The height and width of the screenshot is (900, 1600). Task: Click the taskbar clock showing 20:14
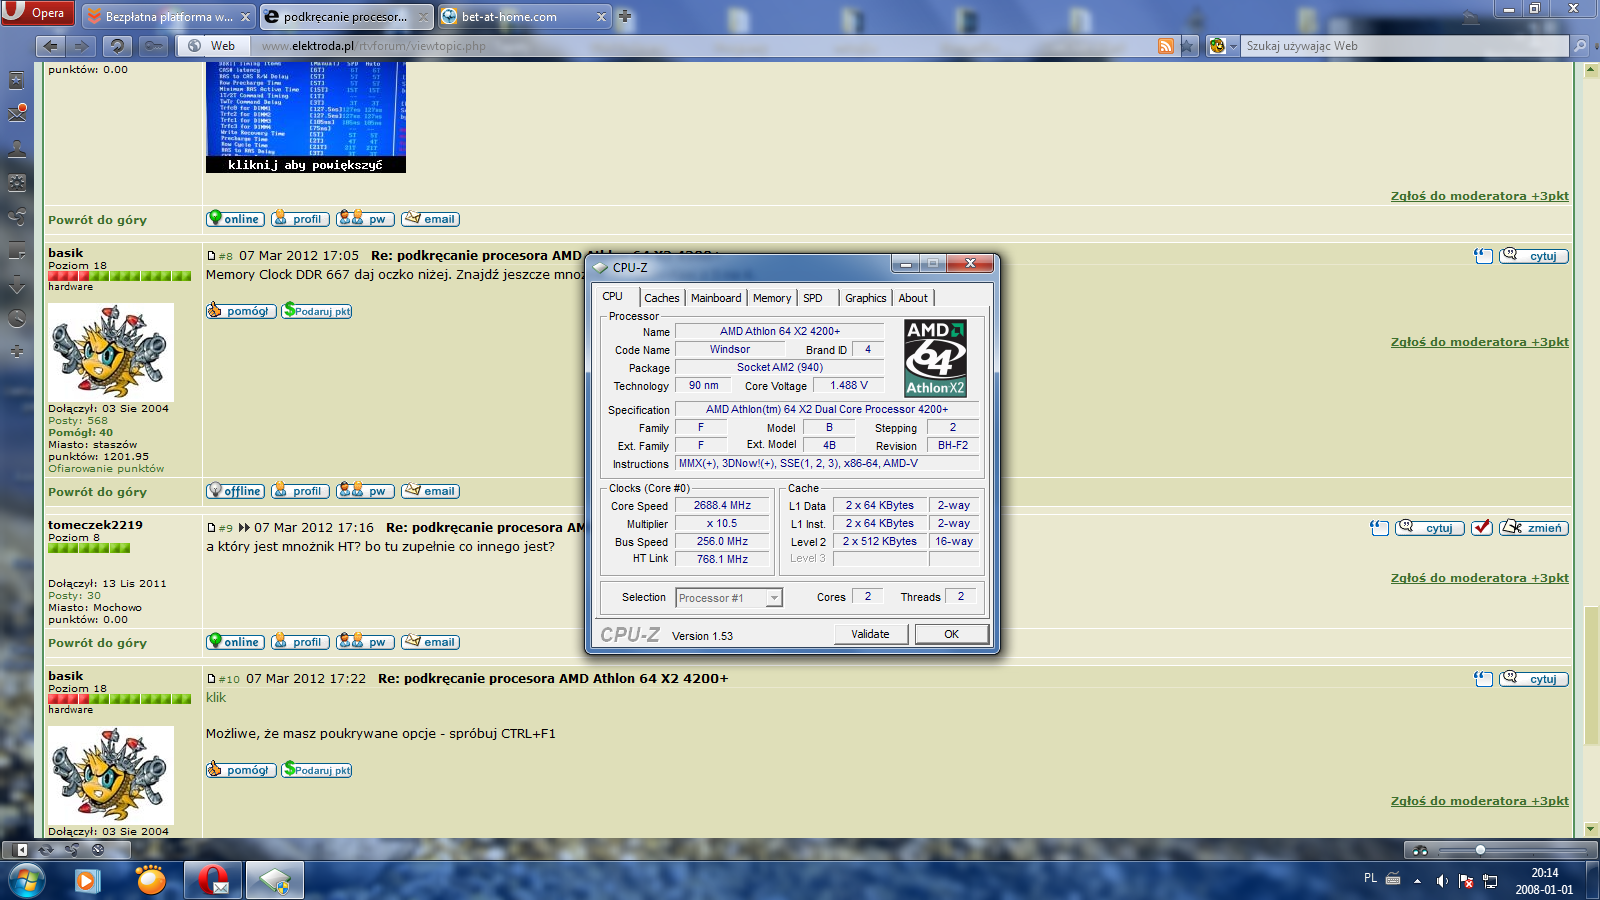[x=1544, y=881]
